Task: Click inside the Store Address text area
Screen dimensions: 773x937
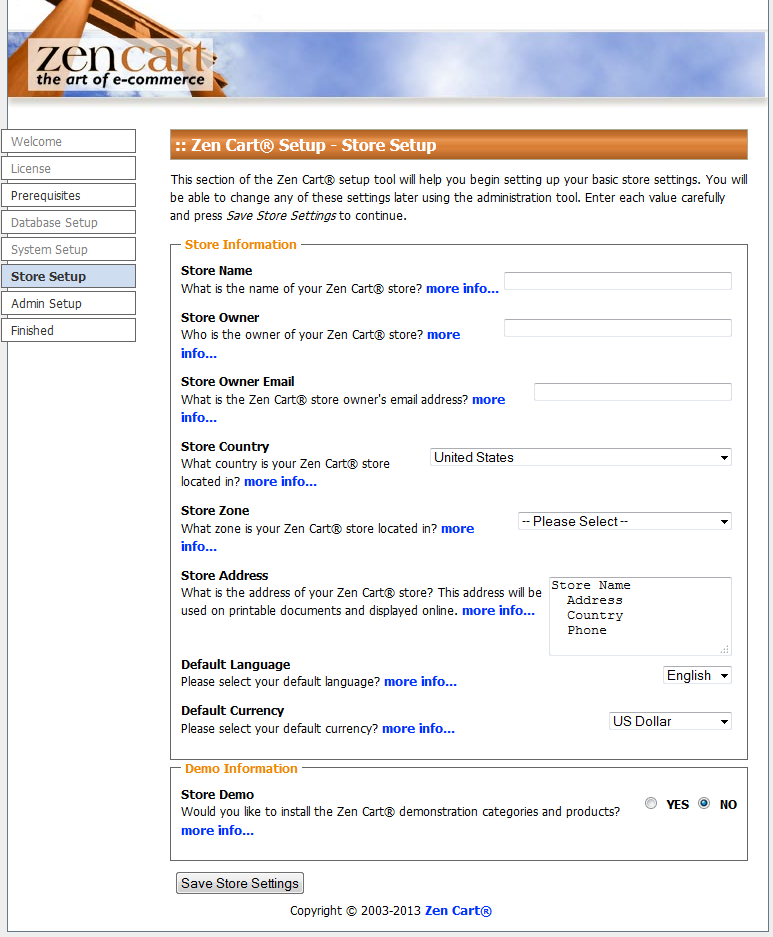Action: tap(640, 616)
